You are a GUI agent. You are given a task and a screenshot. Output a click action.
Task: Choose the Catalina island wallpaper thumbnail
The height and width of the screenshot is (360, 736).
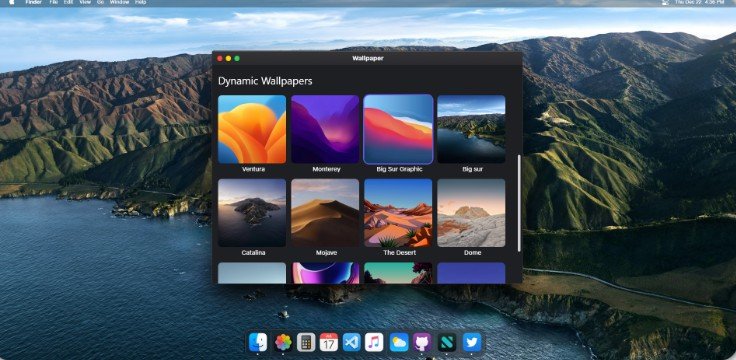[x=252, y=213]
